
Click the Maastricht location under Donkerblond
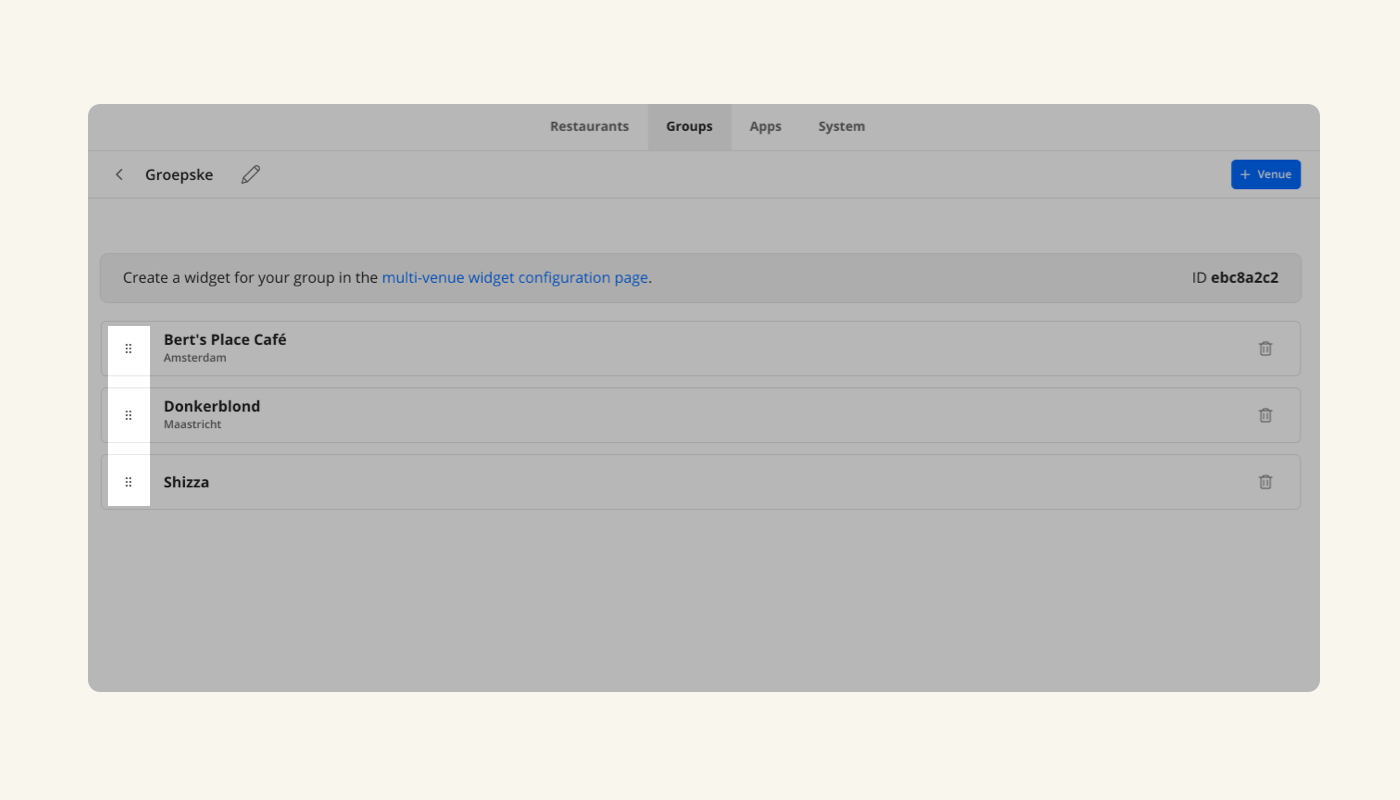192,425
